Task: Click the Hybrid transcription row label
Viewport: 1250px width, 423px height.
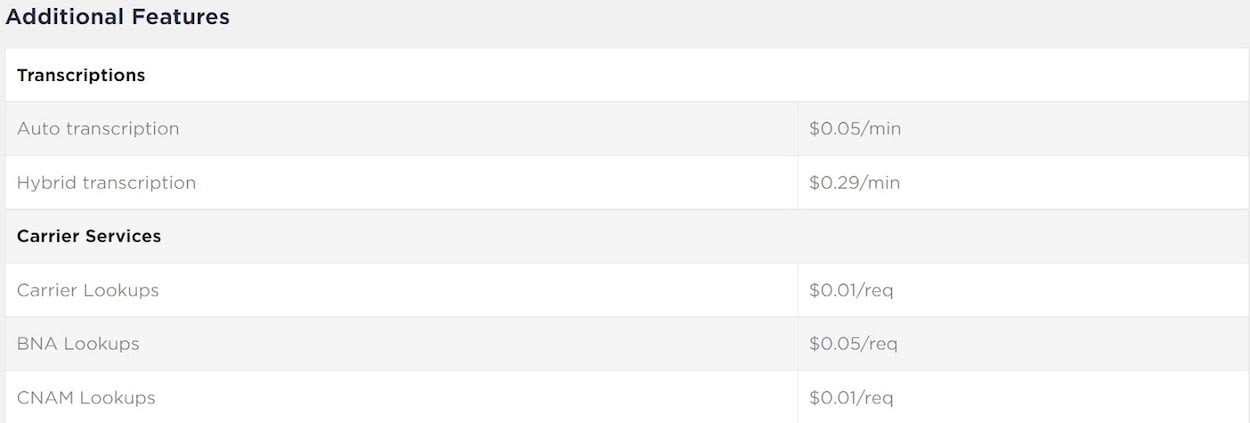Action: pyautogui.click(x=106, y=183)
